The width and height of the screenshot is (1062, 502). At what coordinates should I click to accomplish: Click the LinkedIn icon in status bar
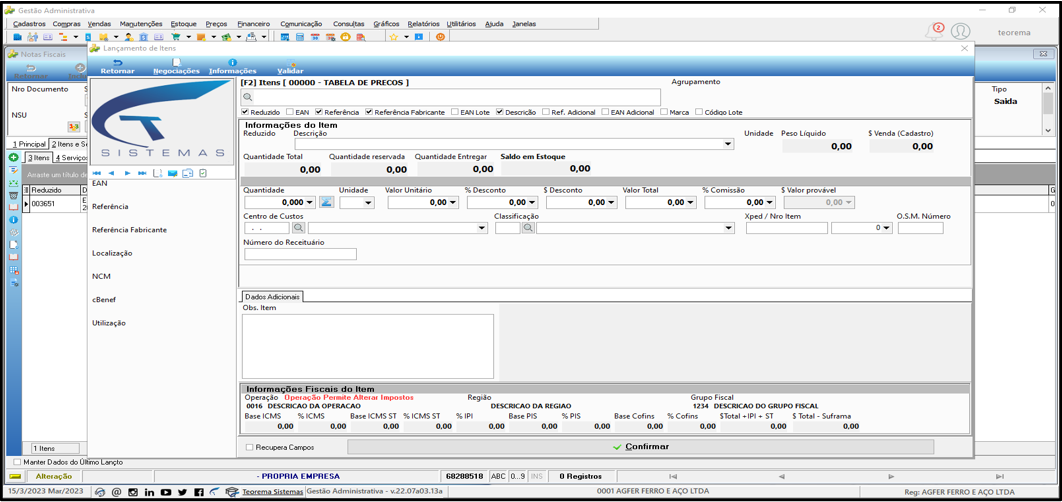click(150, 493)
